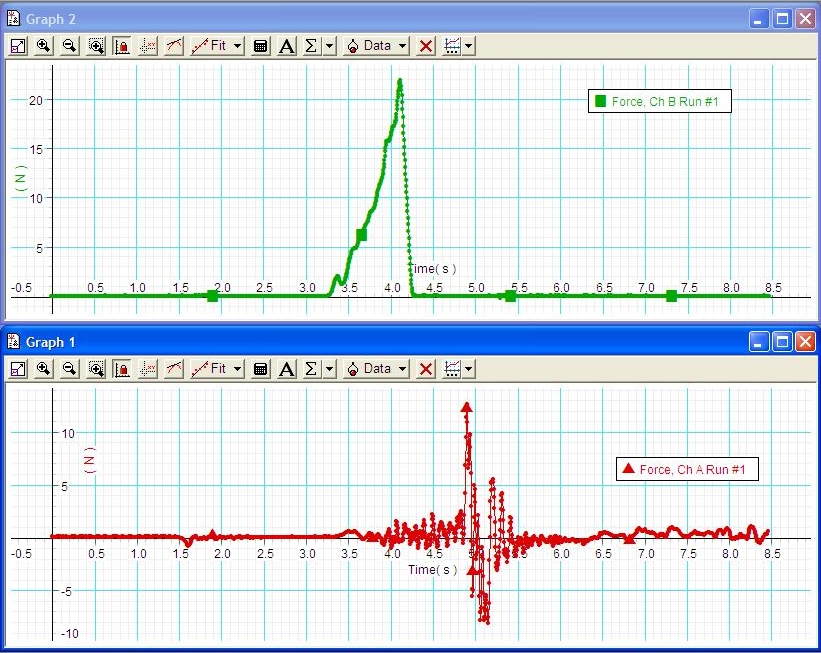Click red triangle marker at Ch A peak

pos(467,408)
